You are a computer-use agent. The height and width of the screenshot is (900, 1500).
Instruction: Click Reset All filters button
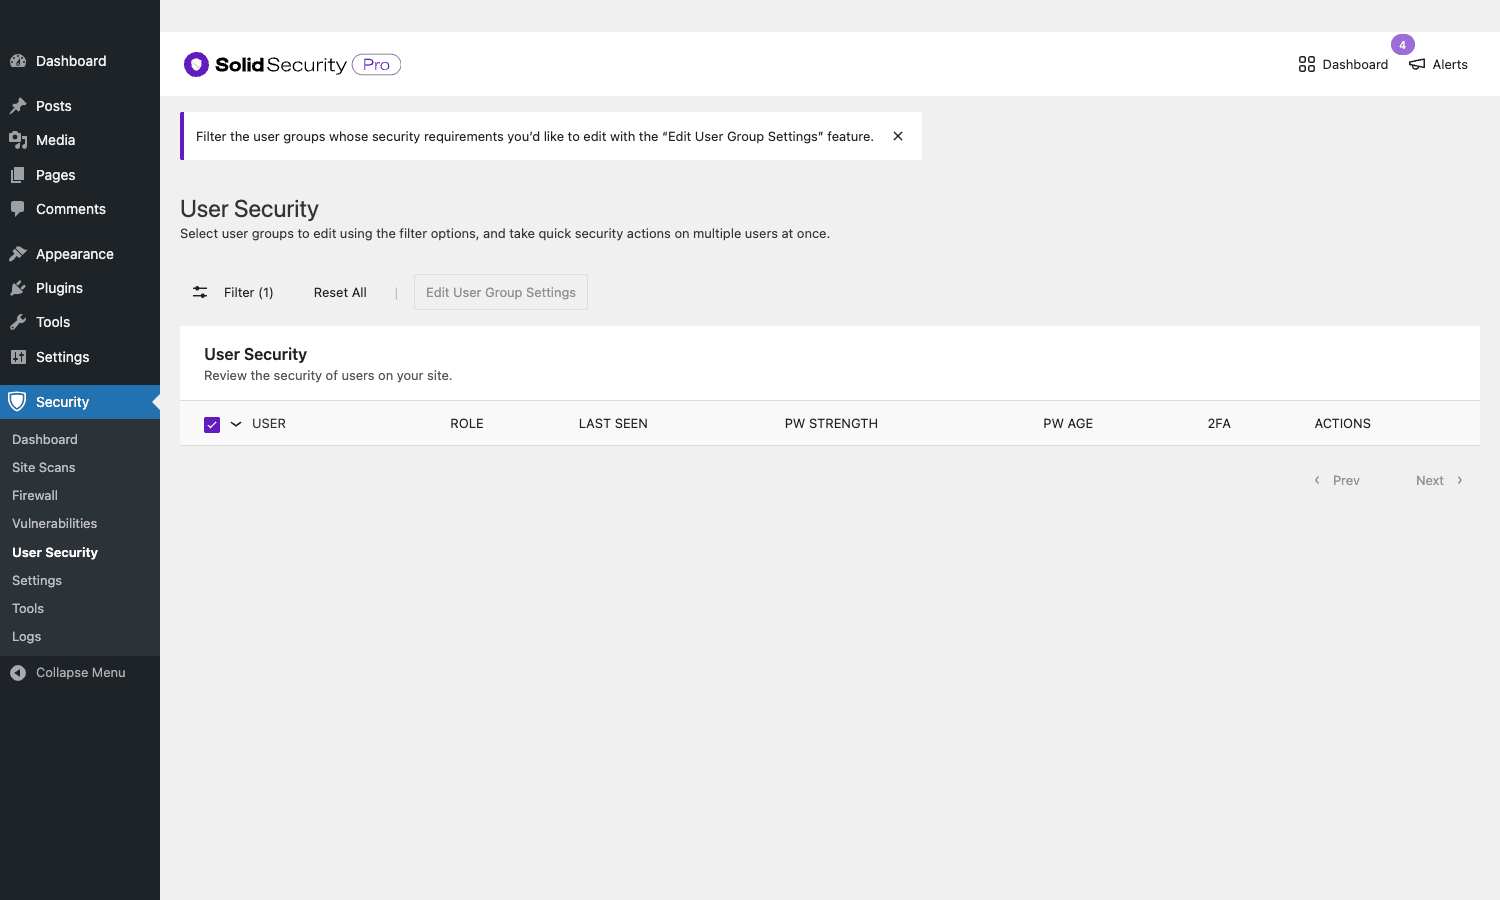click(340, 292)
